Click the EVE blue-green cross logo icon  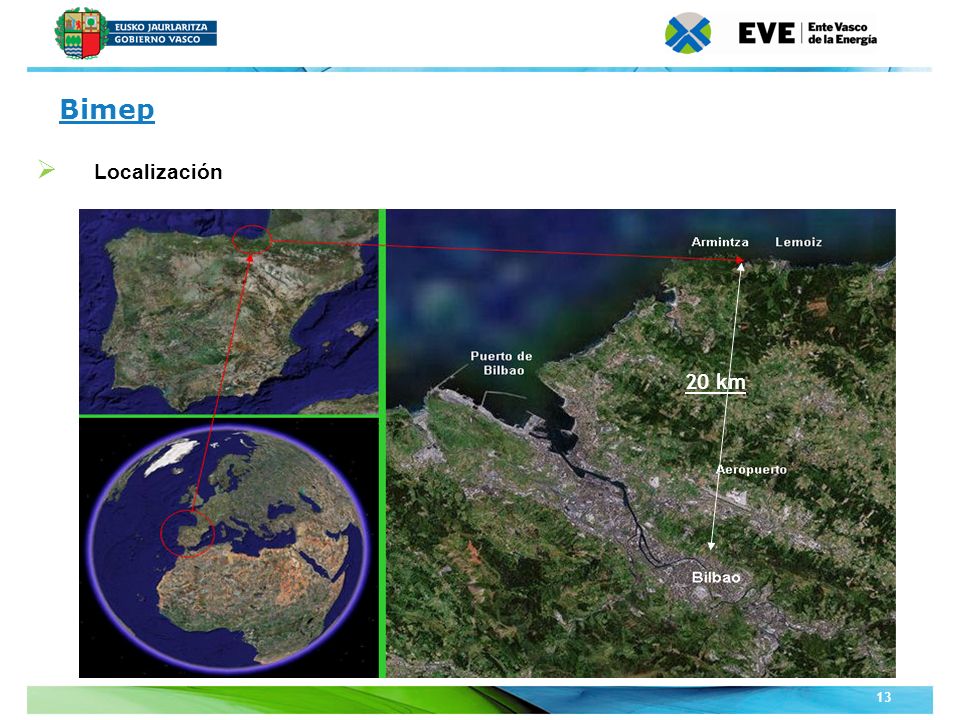pos(688,33)
